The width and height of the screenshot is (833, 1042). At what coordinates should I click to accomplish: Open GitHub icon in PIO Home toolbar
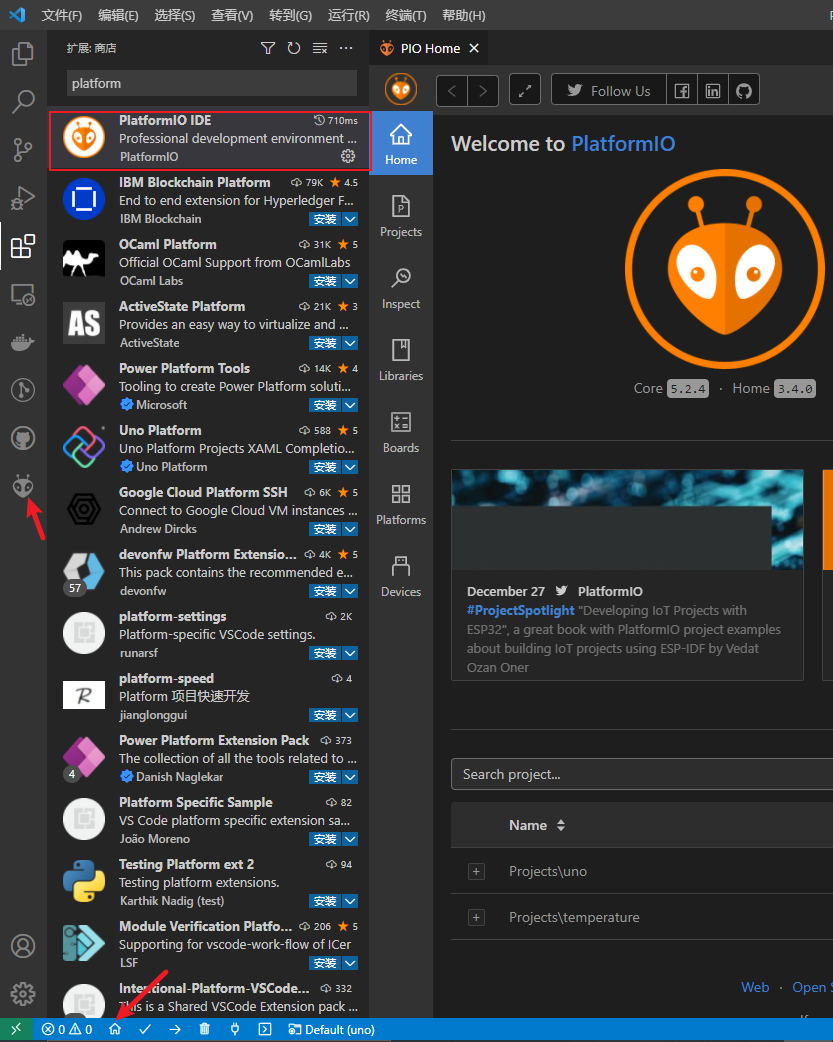[x=744, y=90]
